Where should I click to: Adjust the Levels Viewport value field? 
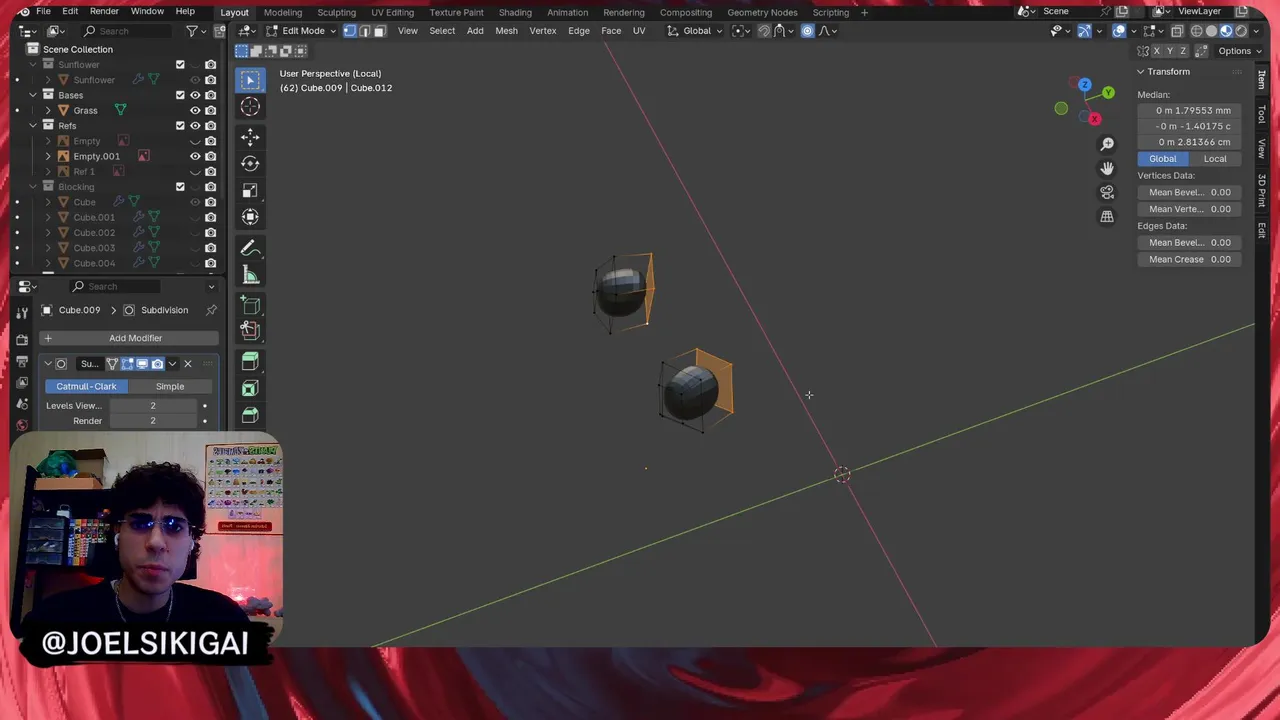point(153,406)
